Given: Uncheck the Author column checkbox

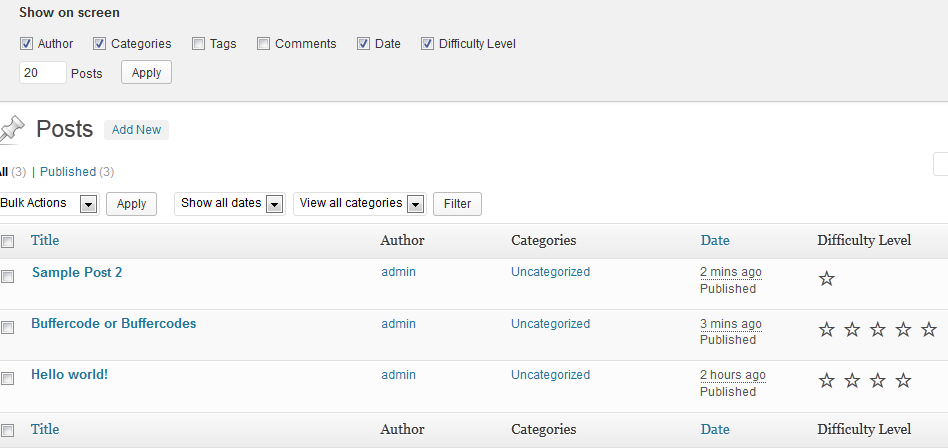Looking at the screenshot, I should coord(26,44).
